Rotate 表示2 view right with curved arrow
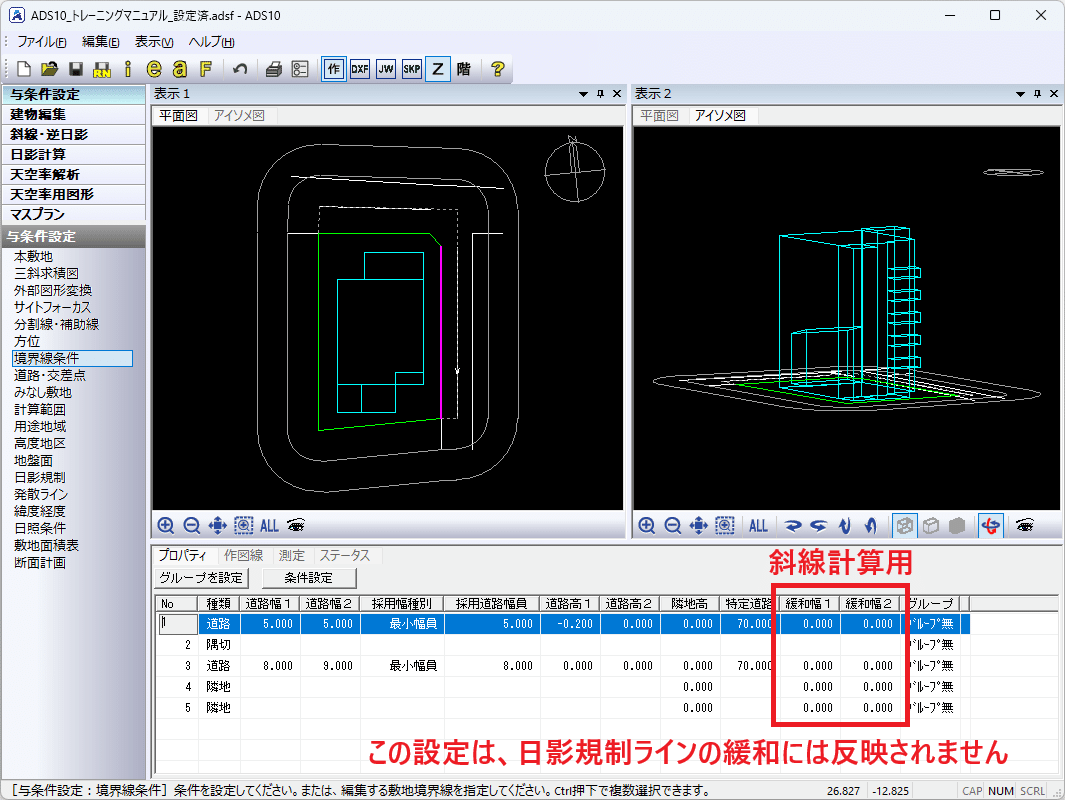Image resolution: width=1065 pixels, height=800 pixels. (793, 525)
